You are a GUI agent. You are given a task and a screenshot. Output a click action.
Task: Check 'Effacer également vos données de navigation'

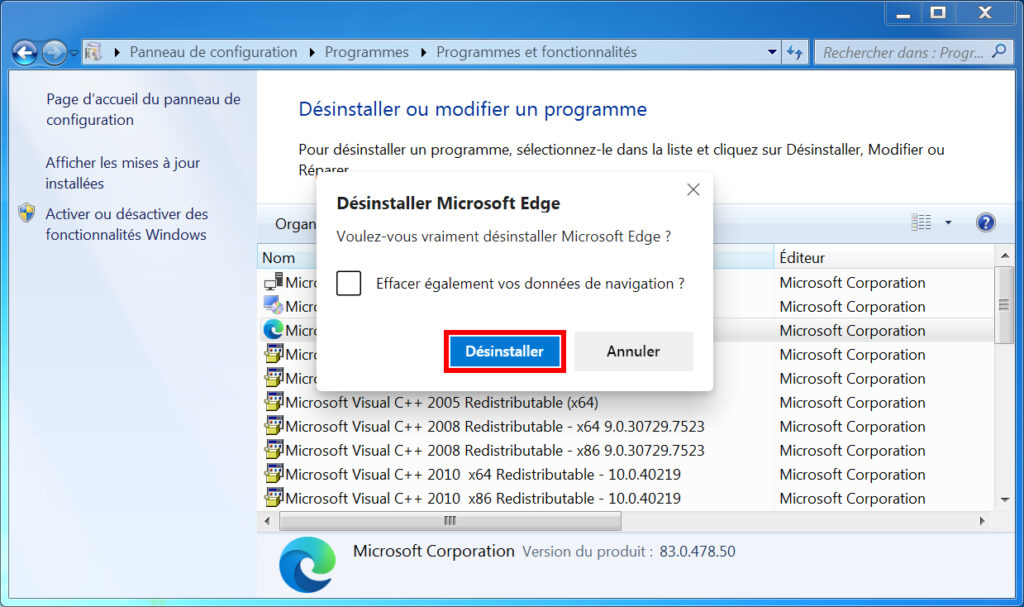(349, 284)
